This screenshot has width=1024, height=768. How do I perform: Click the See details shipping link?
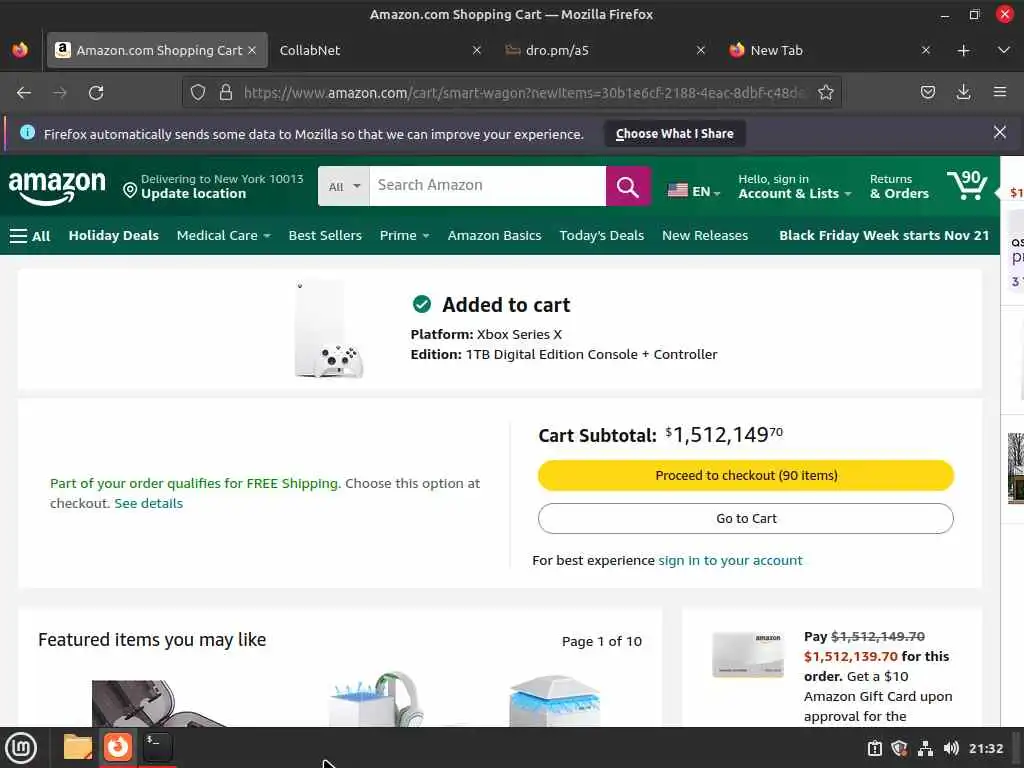click(x=148, y=504)
